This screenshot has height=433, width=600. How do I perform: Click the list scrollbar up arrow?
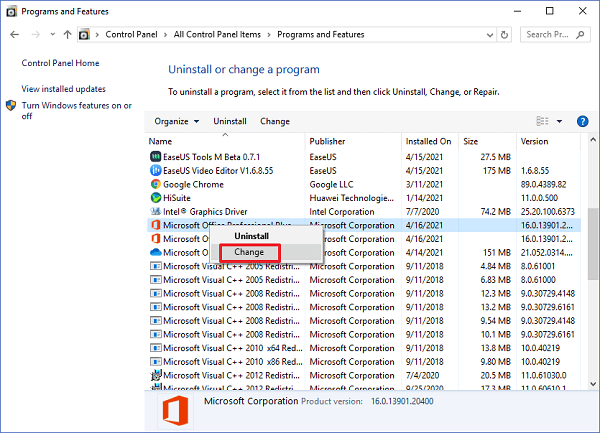593,140
